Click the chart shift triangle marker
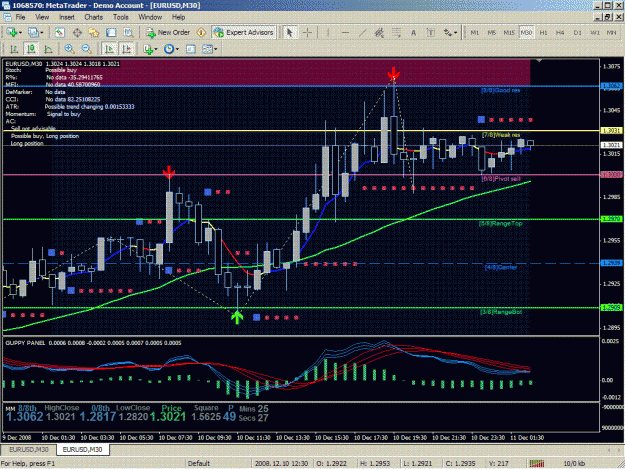Screen dimensions: 625x469 point(539,61)
